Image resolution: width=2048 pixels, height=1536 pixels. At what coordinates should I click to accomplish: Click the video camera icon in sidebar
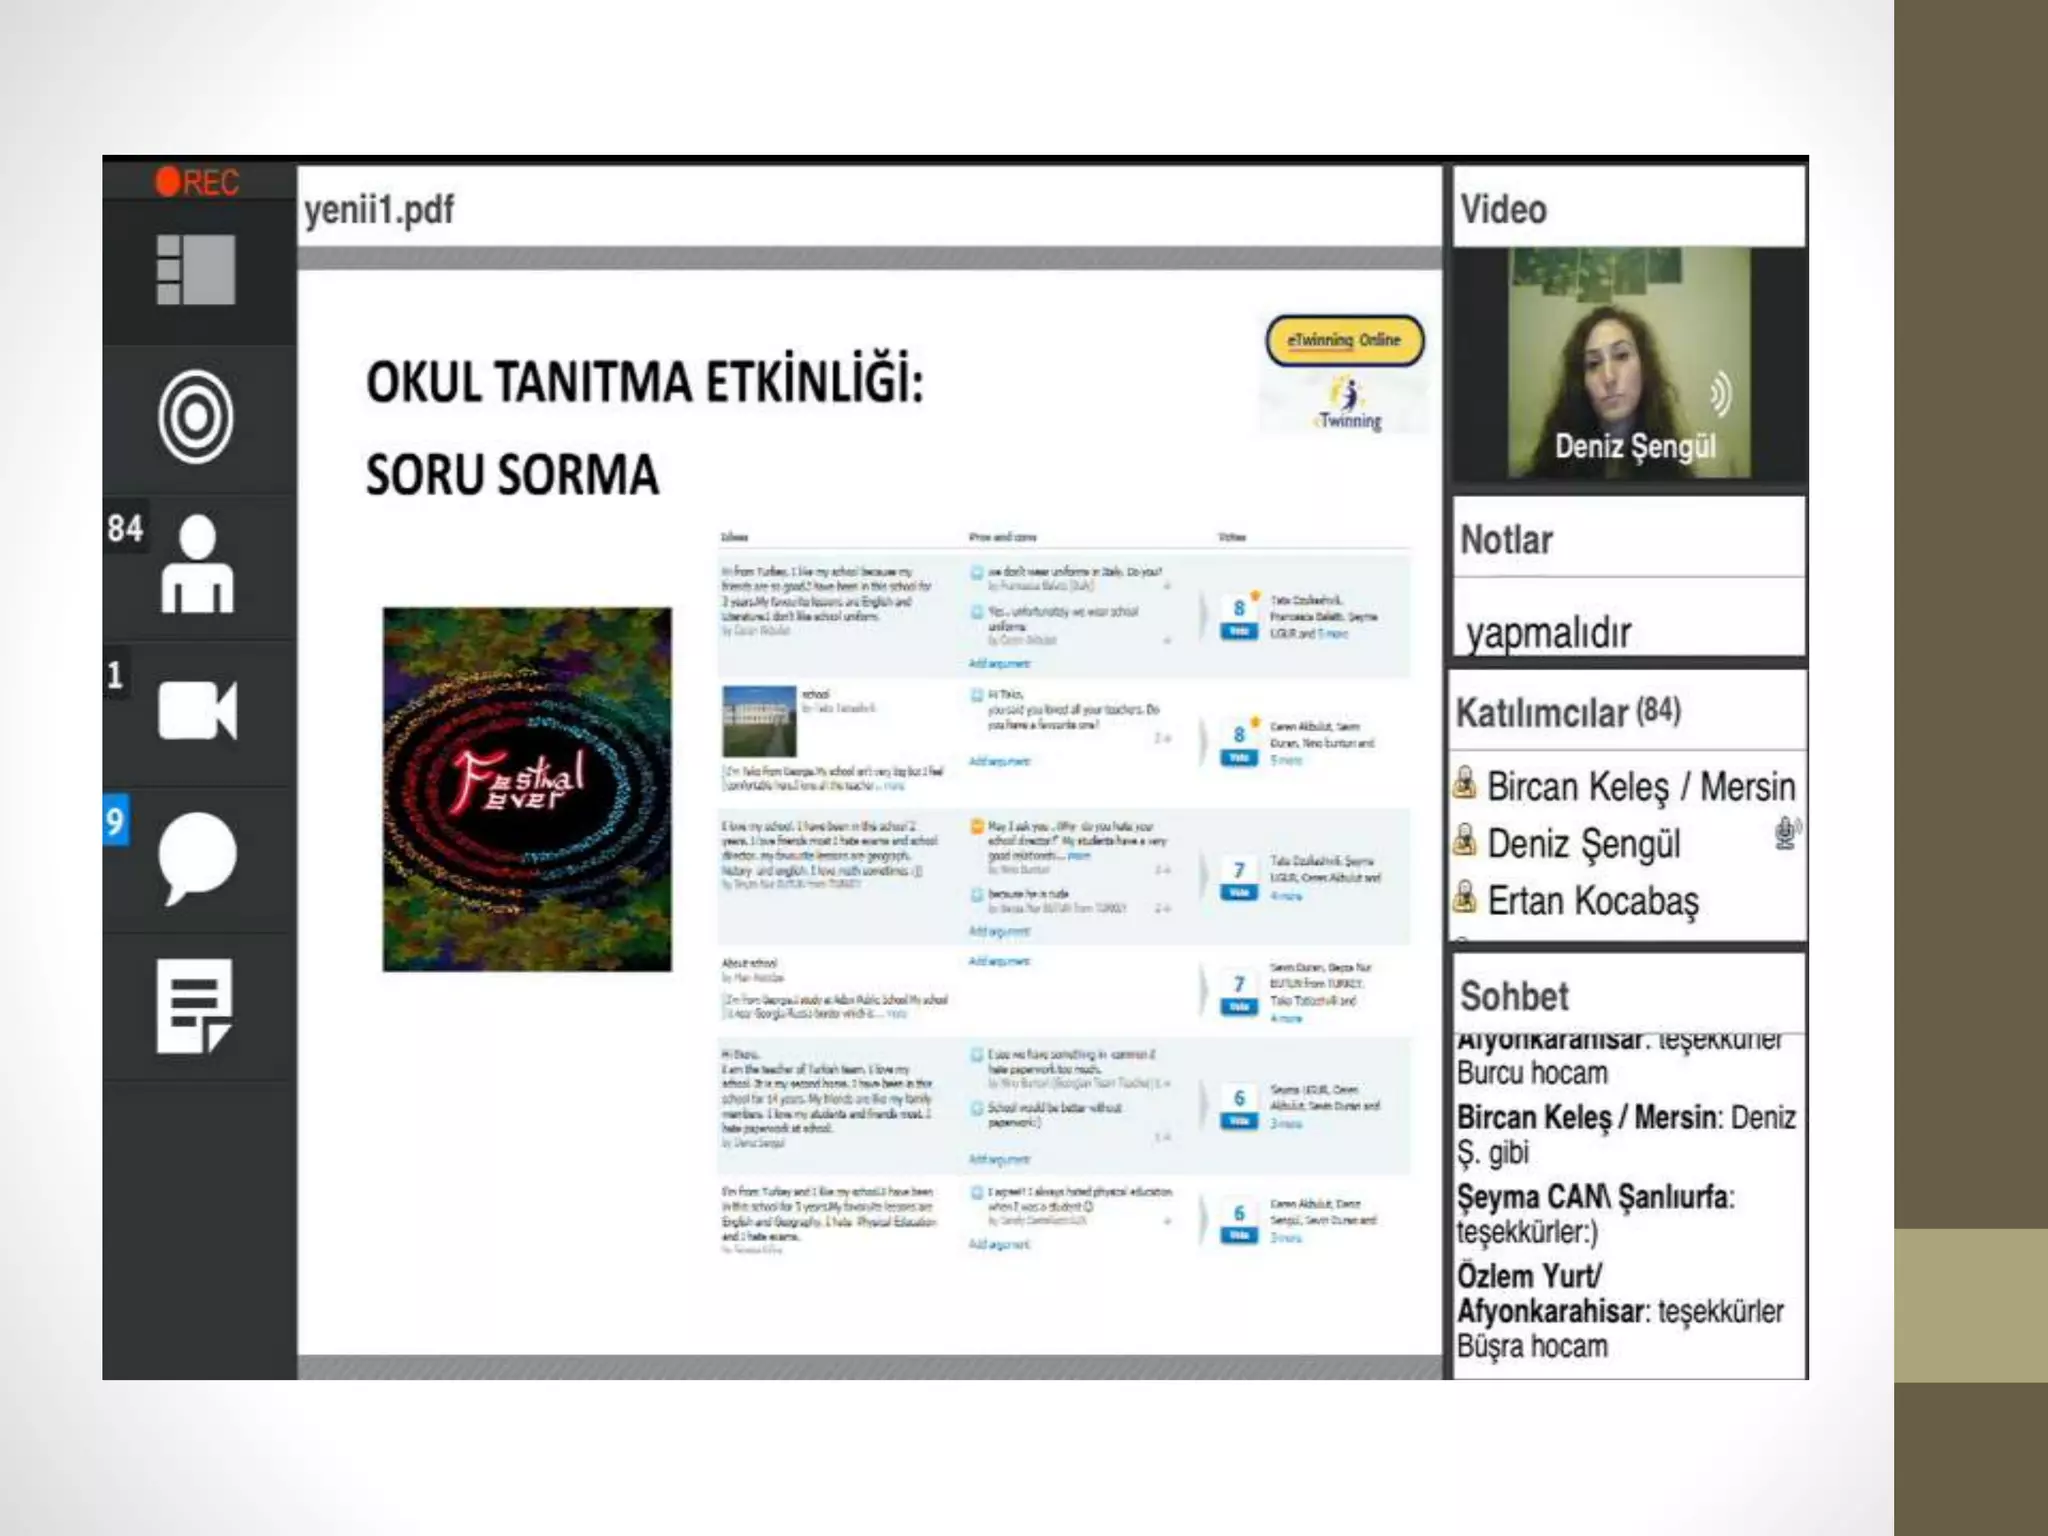[x=197, y=711]
